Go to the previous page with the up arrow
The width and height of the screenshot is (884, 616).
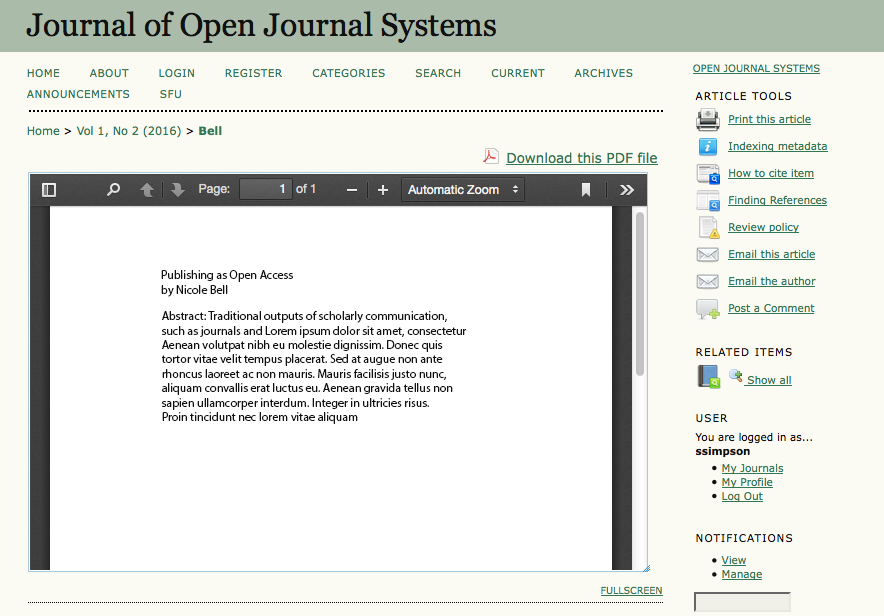(149, 189)
